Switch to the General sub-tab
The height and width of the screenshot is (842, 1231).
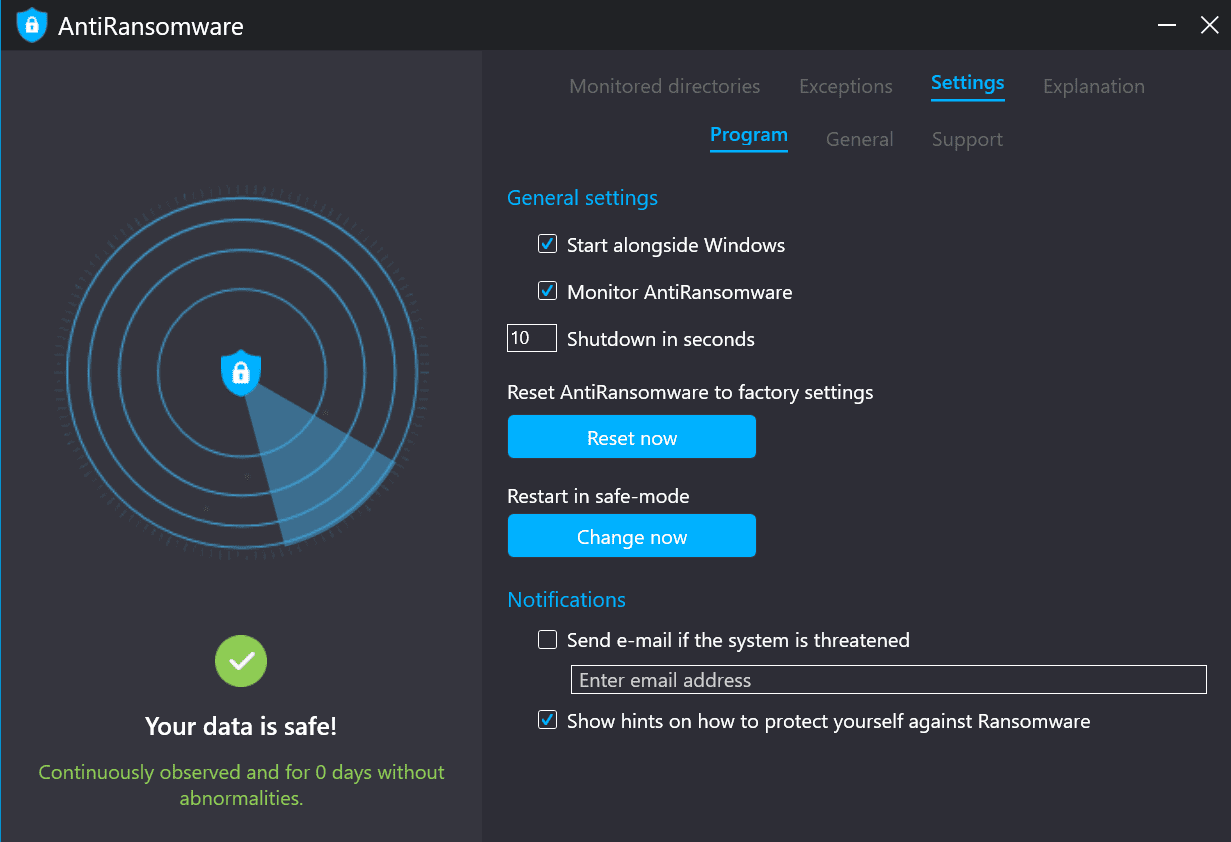point(859,139)
